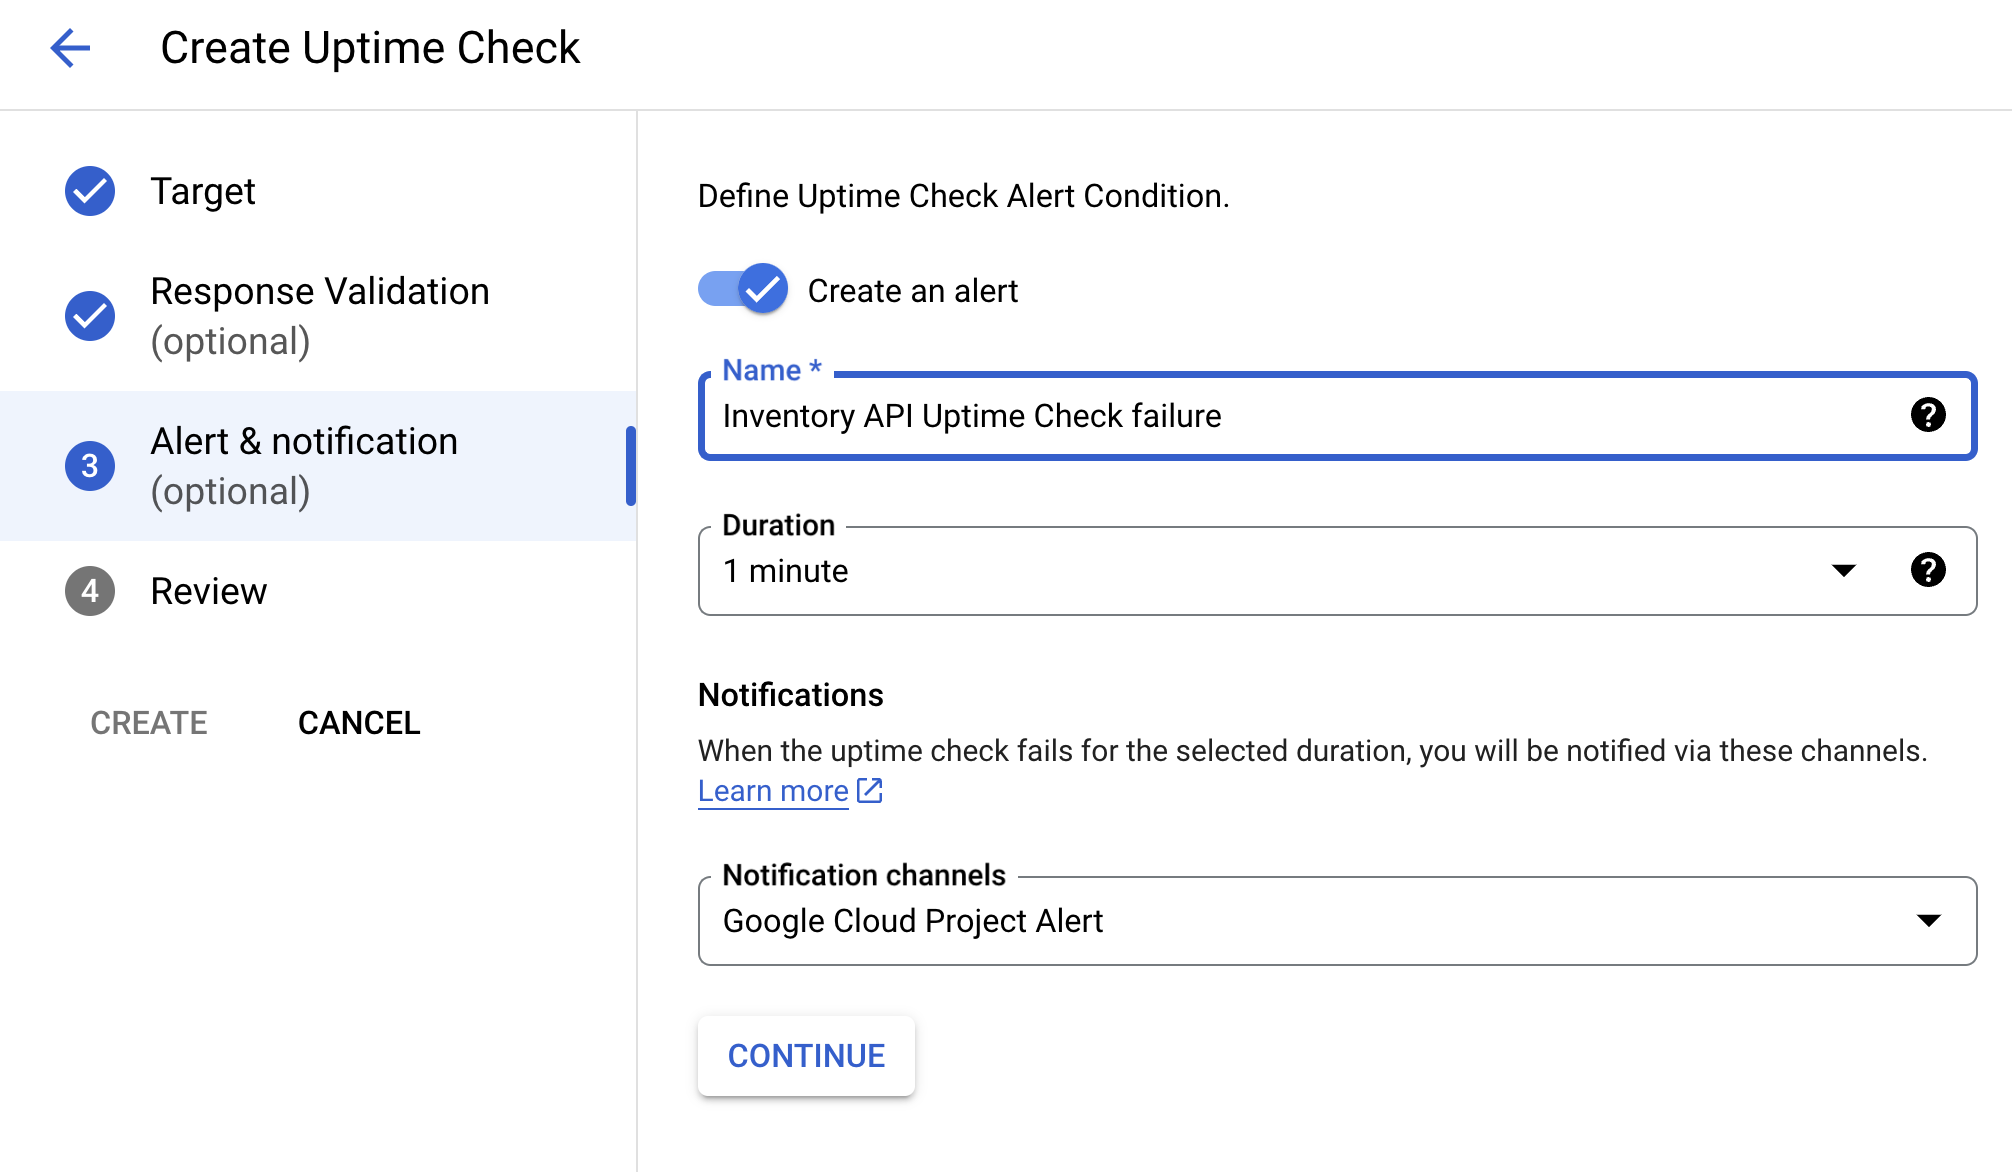Go to the Review step
Viewport: 2012px width, 1172px height.
(208, 591)
